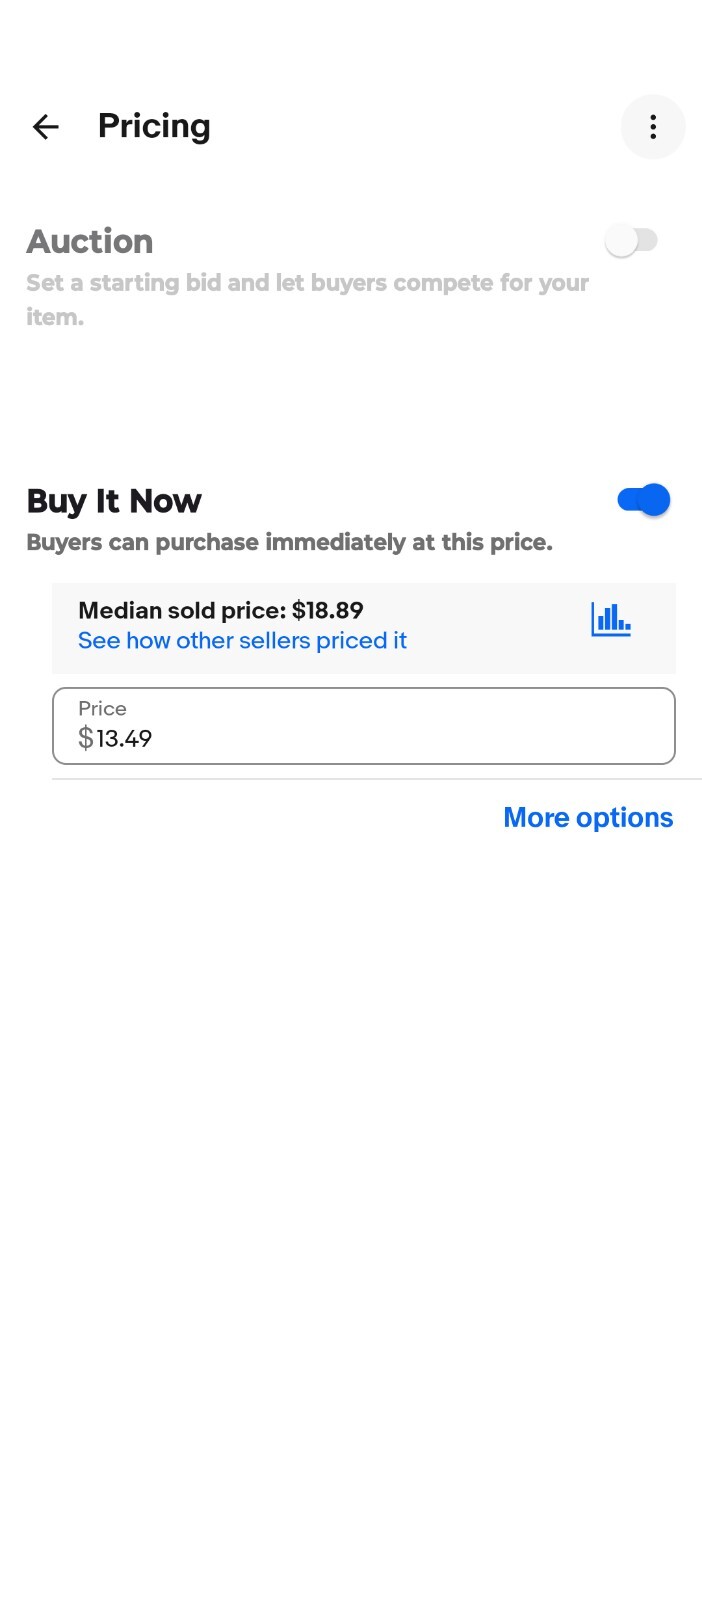Tap the dollar sign in Price field
The image size is (702, 1600).
pos(86,739)
